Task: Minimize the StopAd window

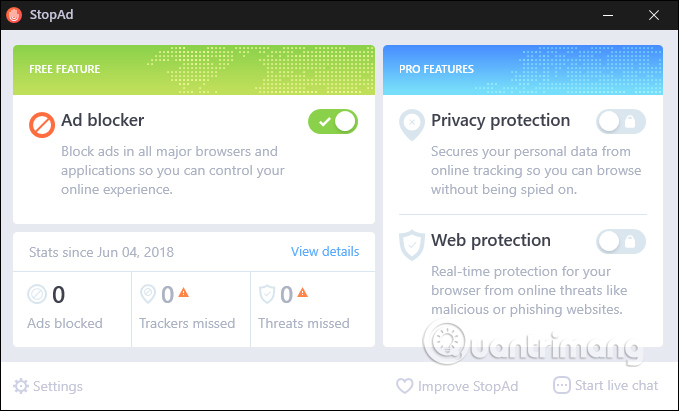Action: point(612,15)
